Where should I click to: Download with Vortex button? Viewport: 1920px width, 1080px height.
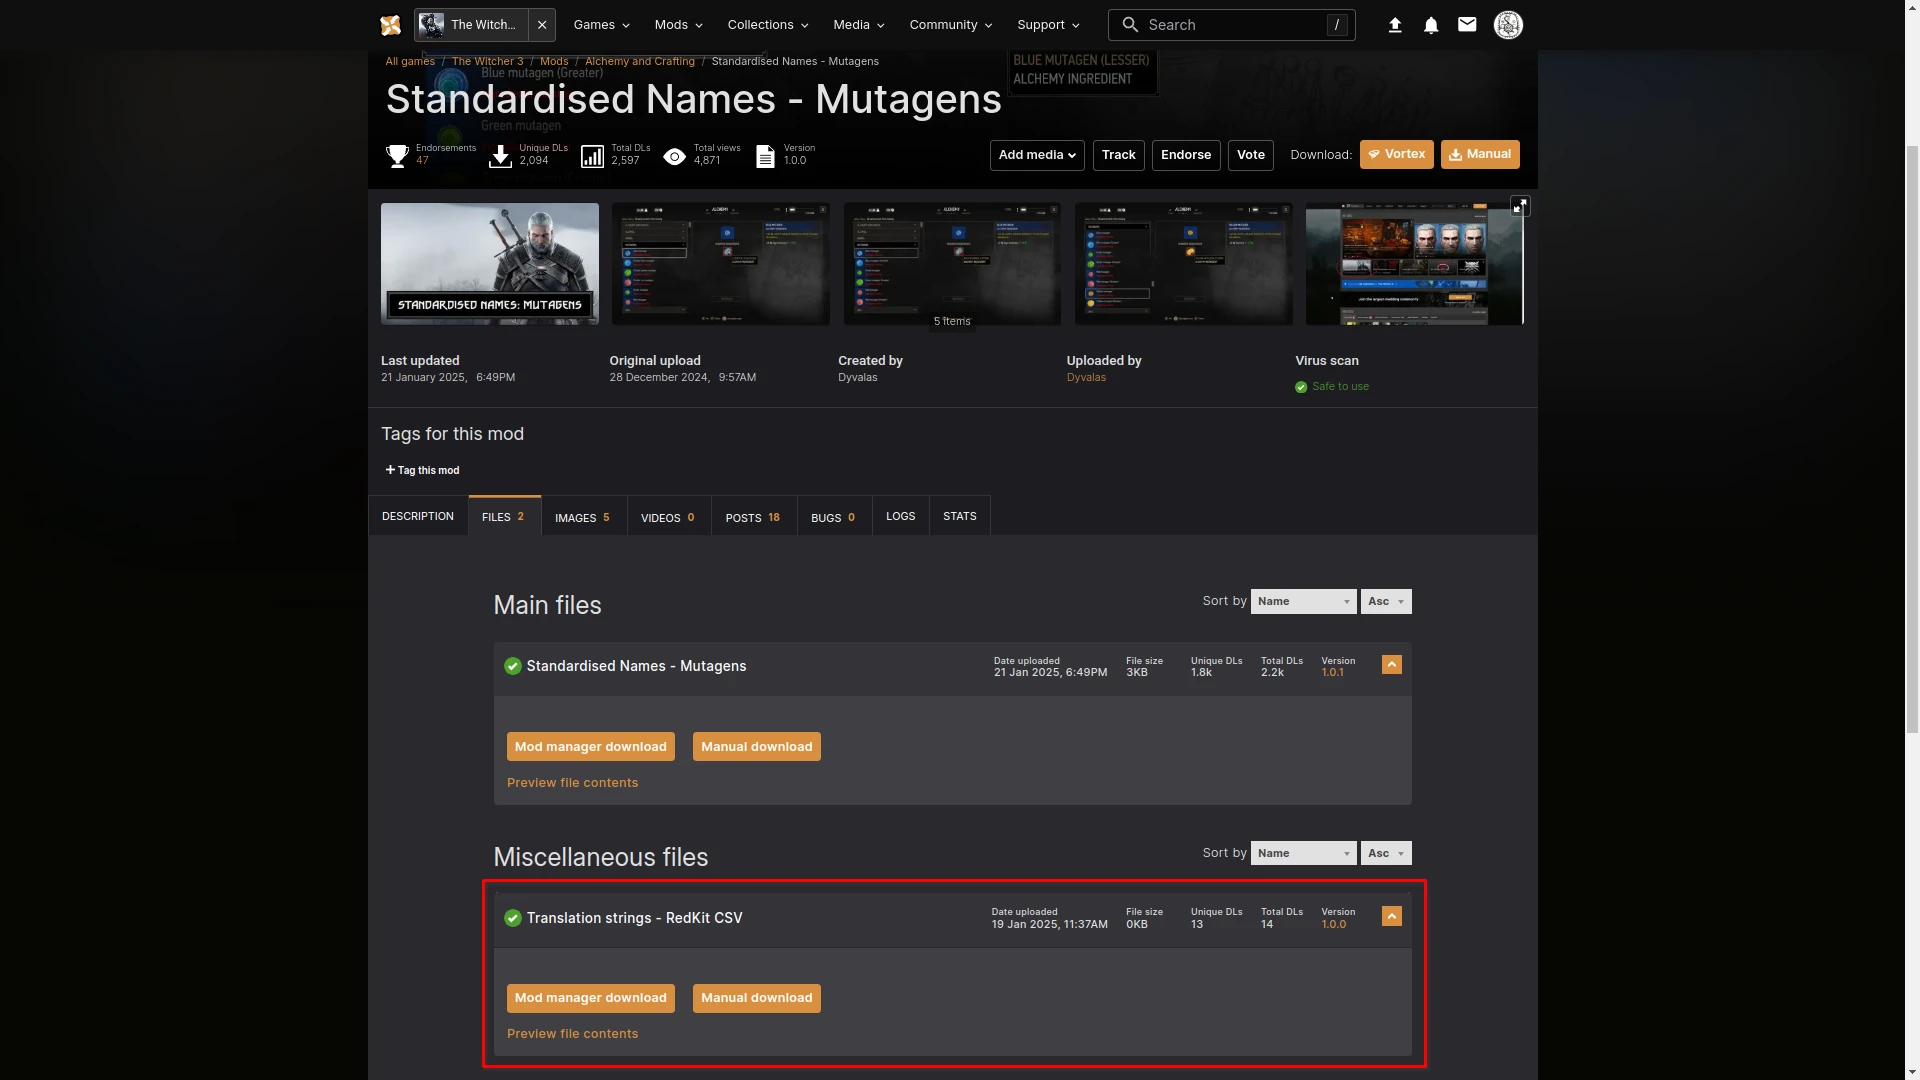[x=1396, y=154]
